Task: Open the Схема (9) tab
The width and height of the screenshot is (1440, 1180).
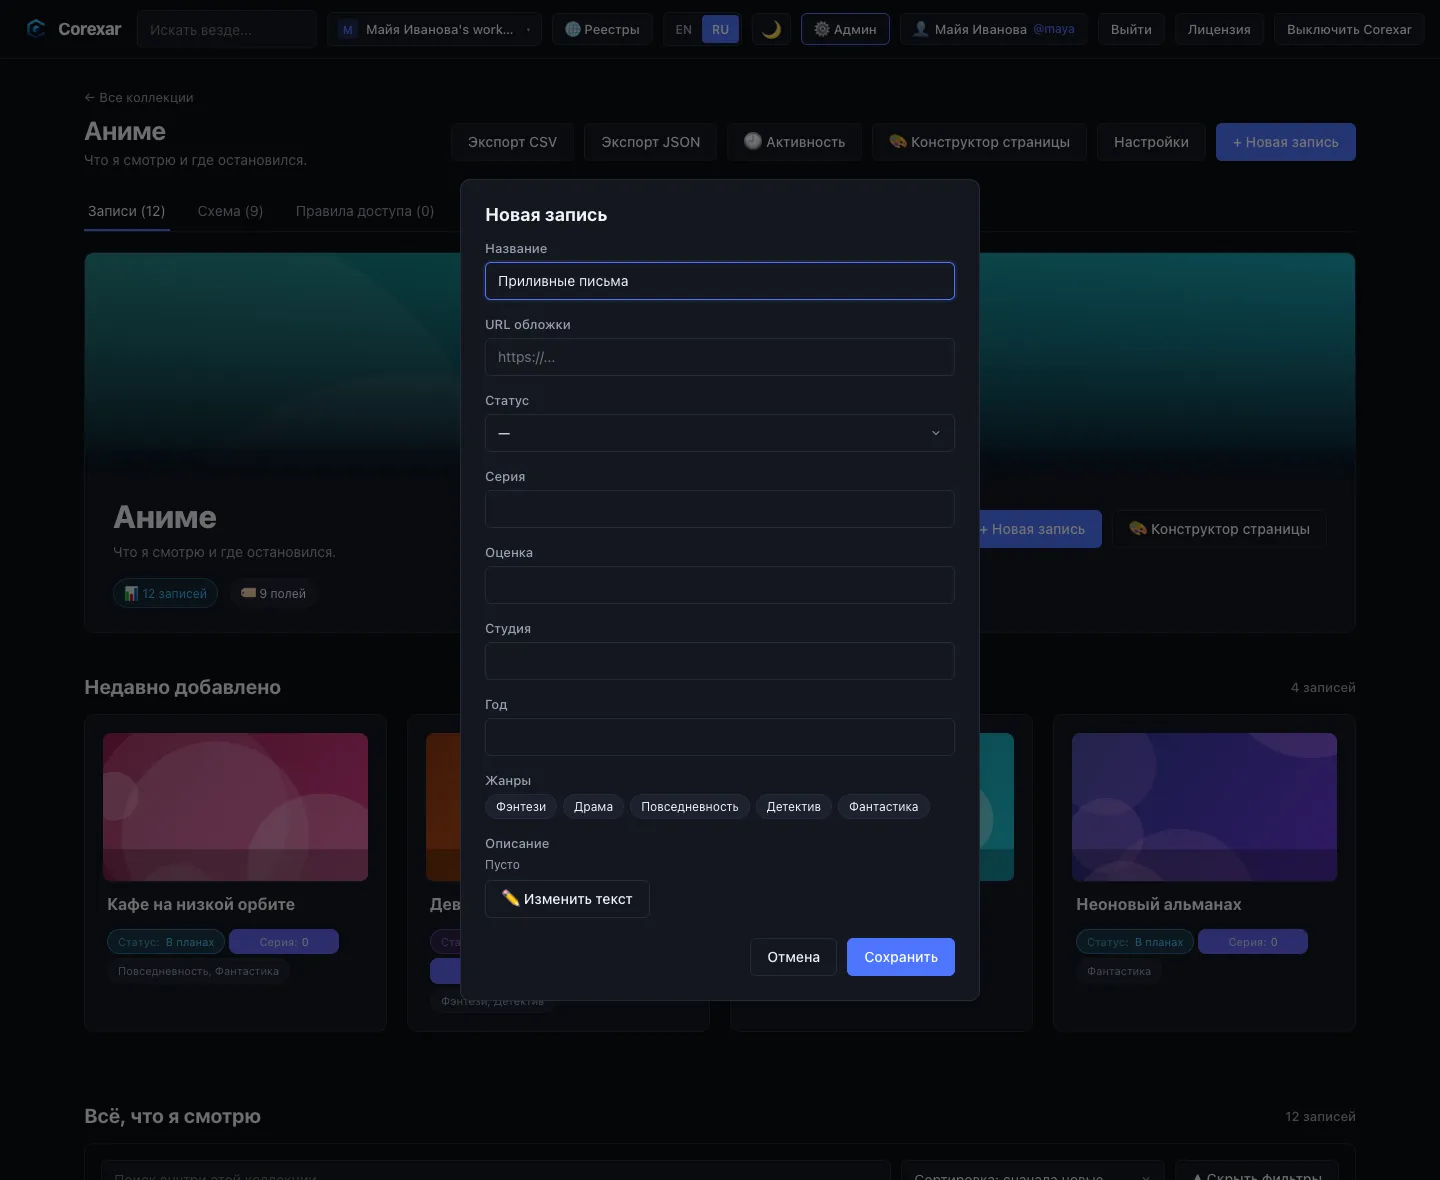Action: pos(230,211)
